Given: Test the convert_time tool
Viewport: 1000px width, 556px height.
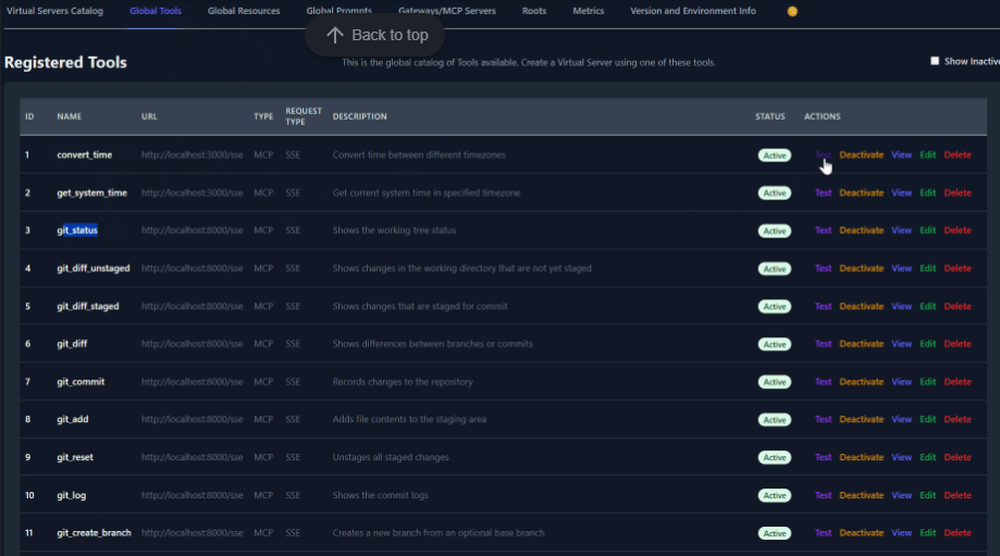Looking at the screenshot, I should point(823,155).
